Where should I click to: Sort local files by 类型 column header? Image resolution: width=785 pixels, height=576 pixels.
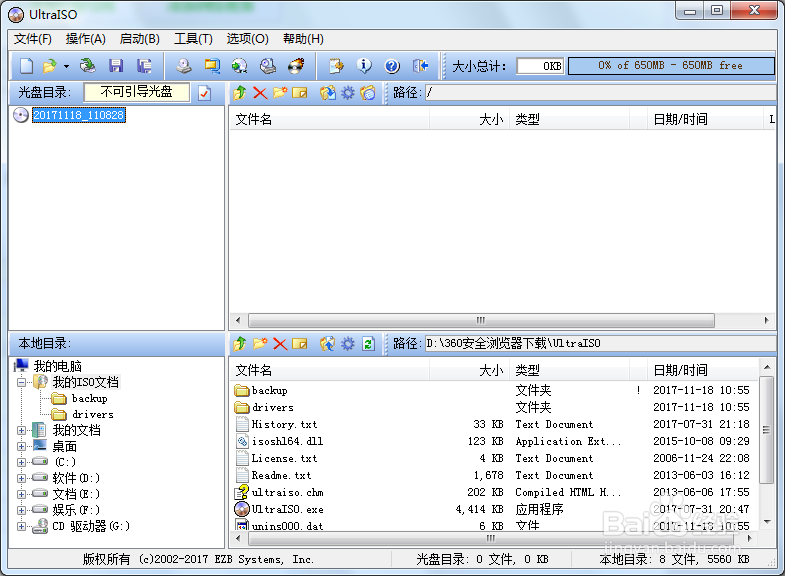[x=569, y=371]
